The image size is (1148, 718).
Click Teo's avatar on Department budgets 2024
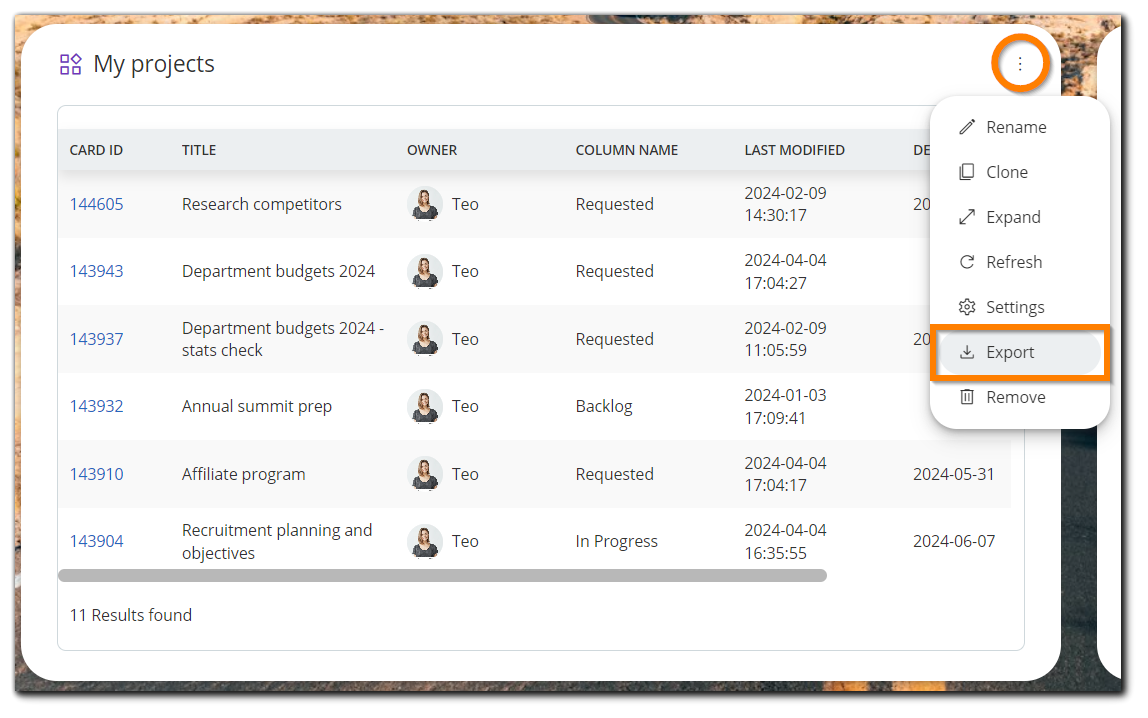pyautogui.click(x=424, y=271)
